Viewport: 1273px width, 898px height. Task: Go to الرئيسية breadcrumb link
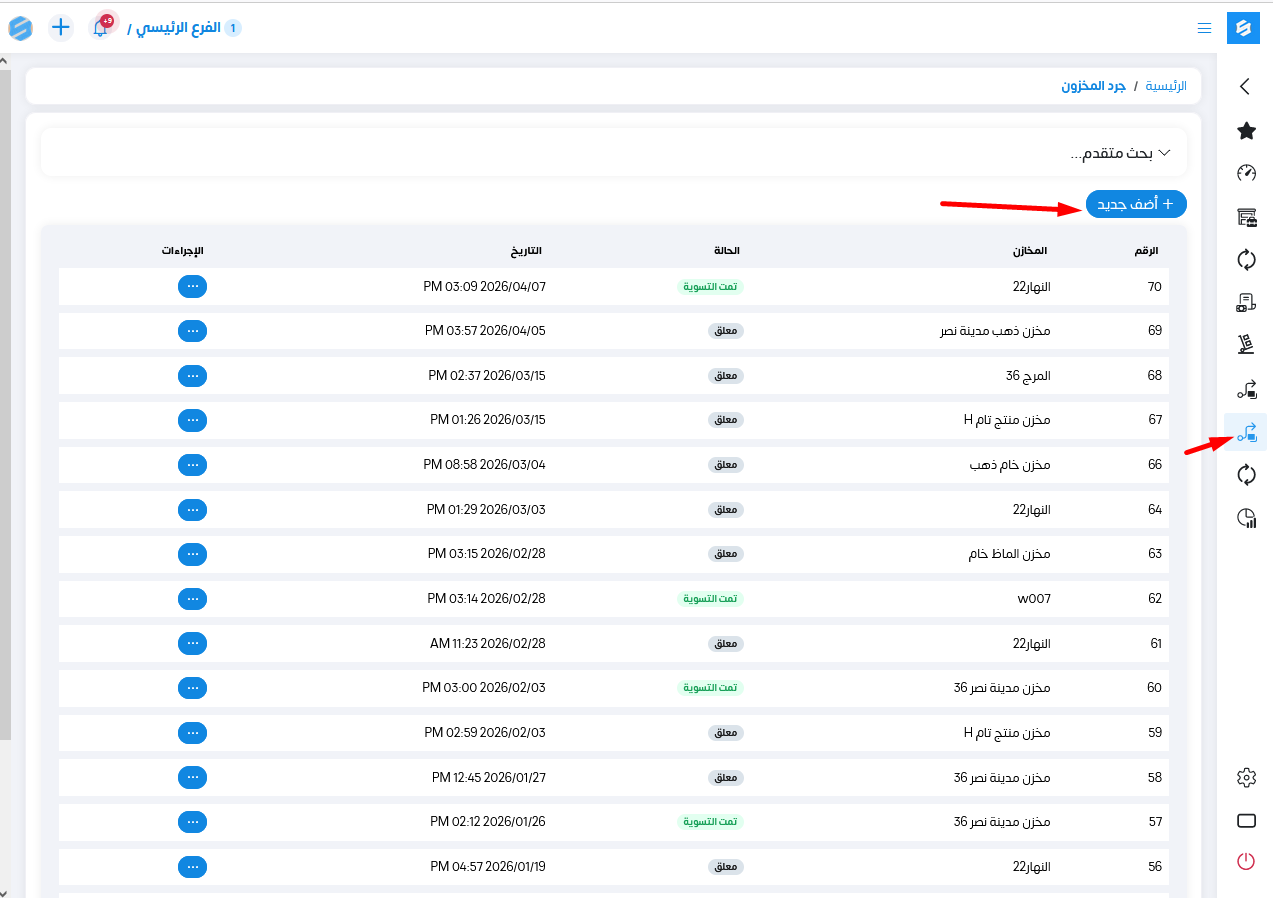coord(1166,86)
